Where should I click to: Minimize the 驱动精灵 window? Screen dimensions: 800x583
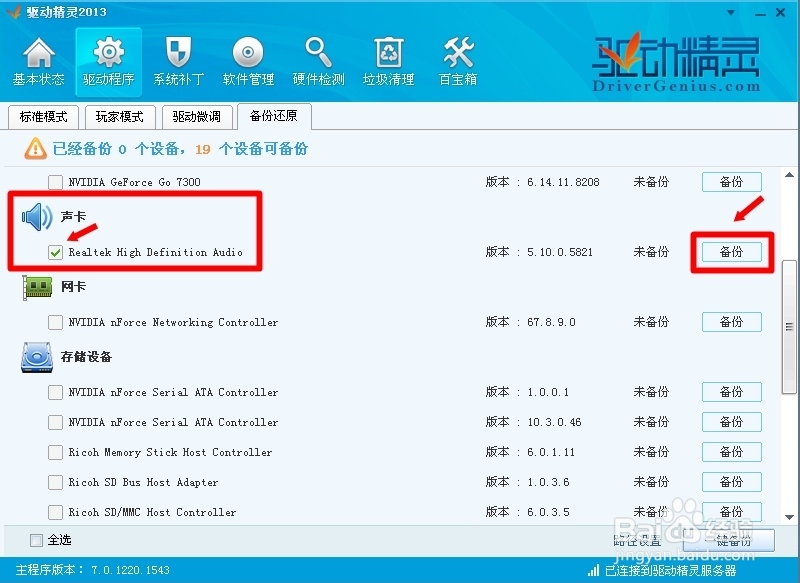click(760, 14)
